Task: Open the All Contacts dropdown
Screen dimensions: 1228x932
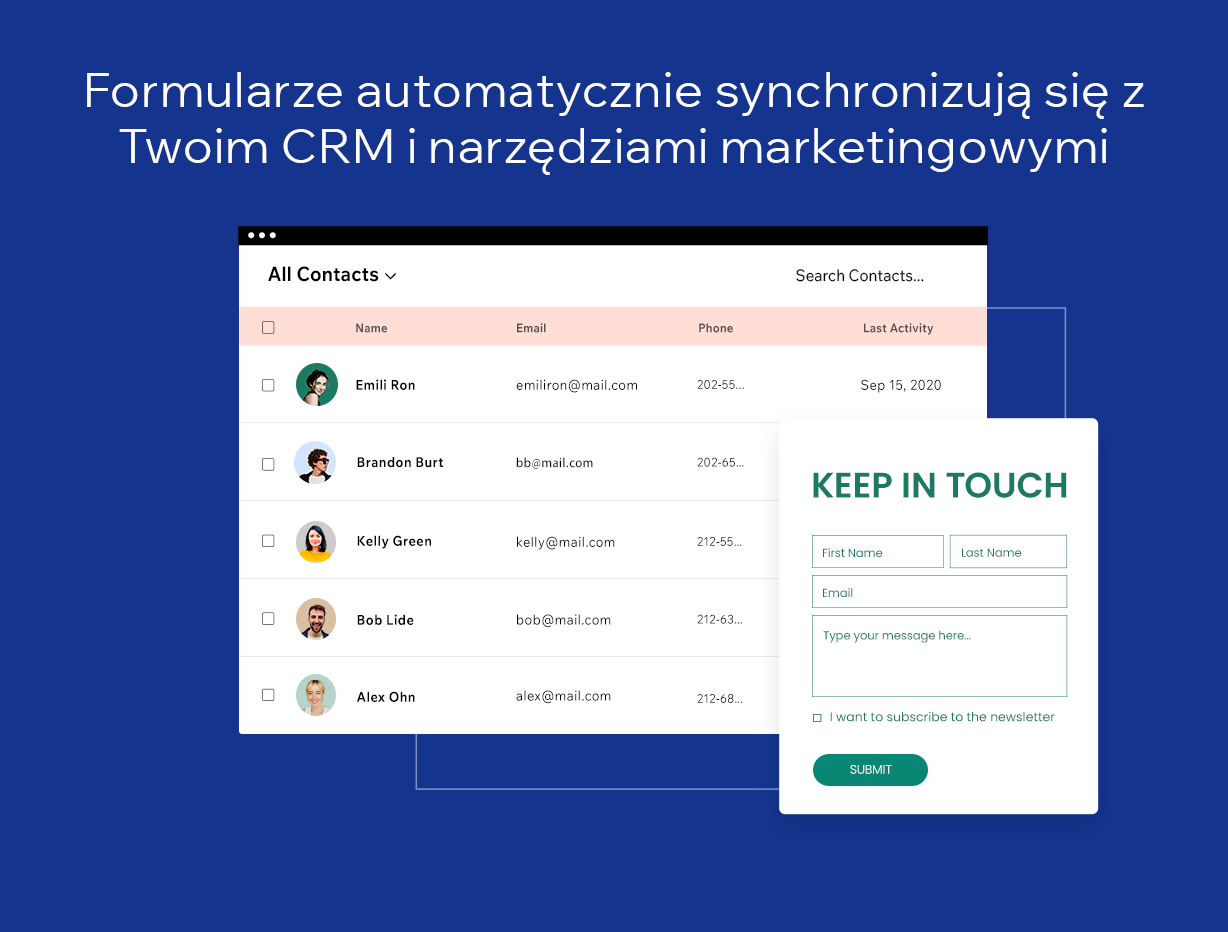Action: 332,275
